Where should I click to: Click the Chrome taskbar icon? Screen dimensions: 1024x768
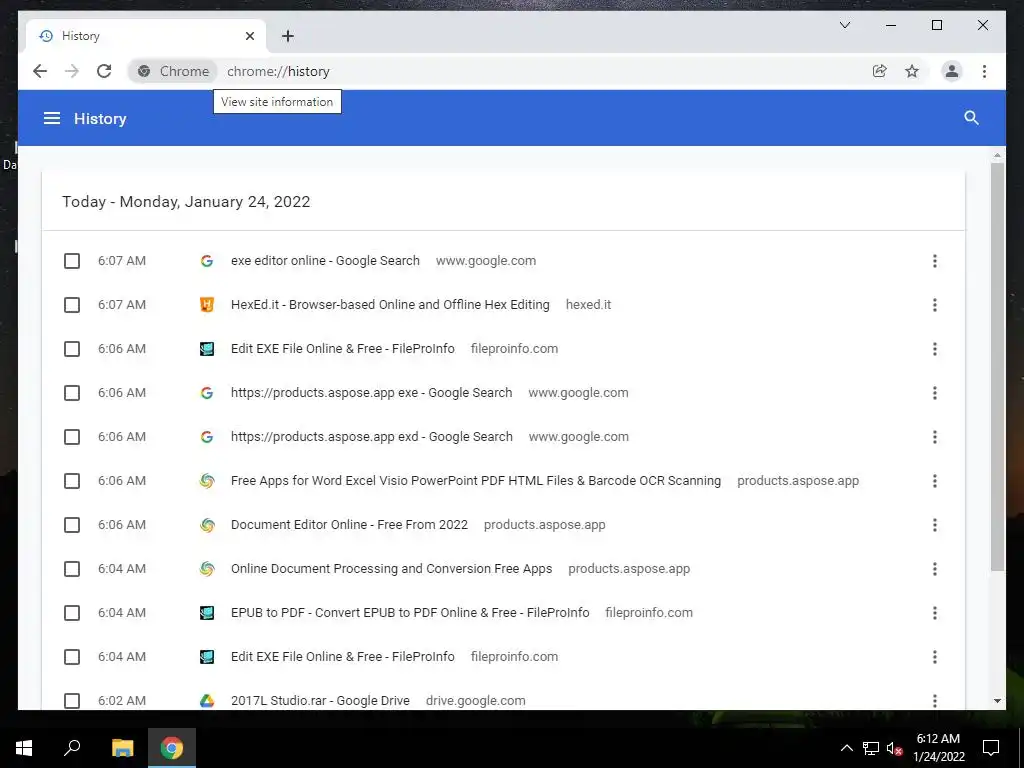(x=172, y=748)
